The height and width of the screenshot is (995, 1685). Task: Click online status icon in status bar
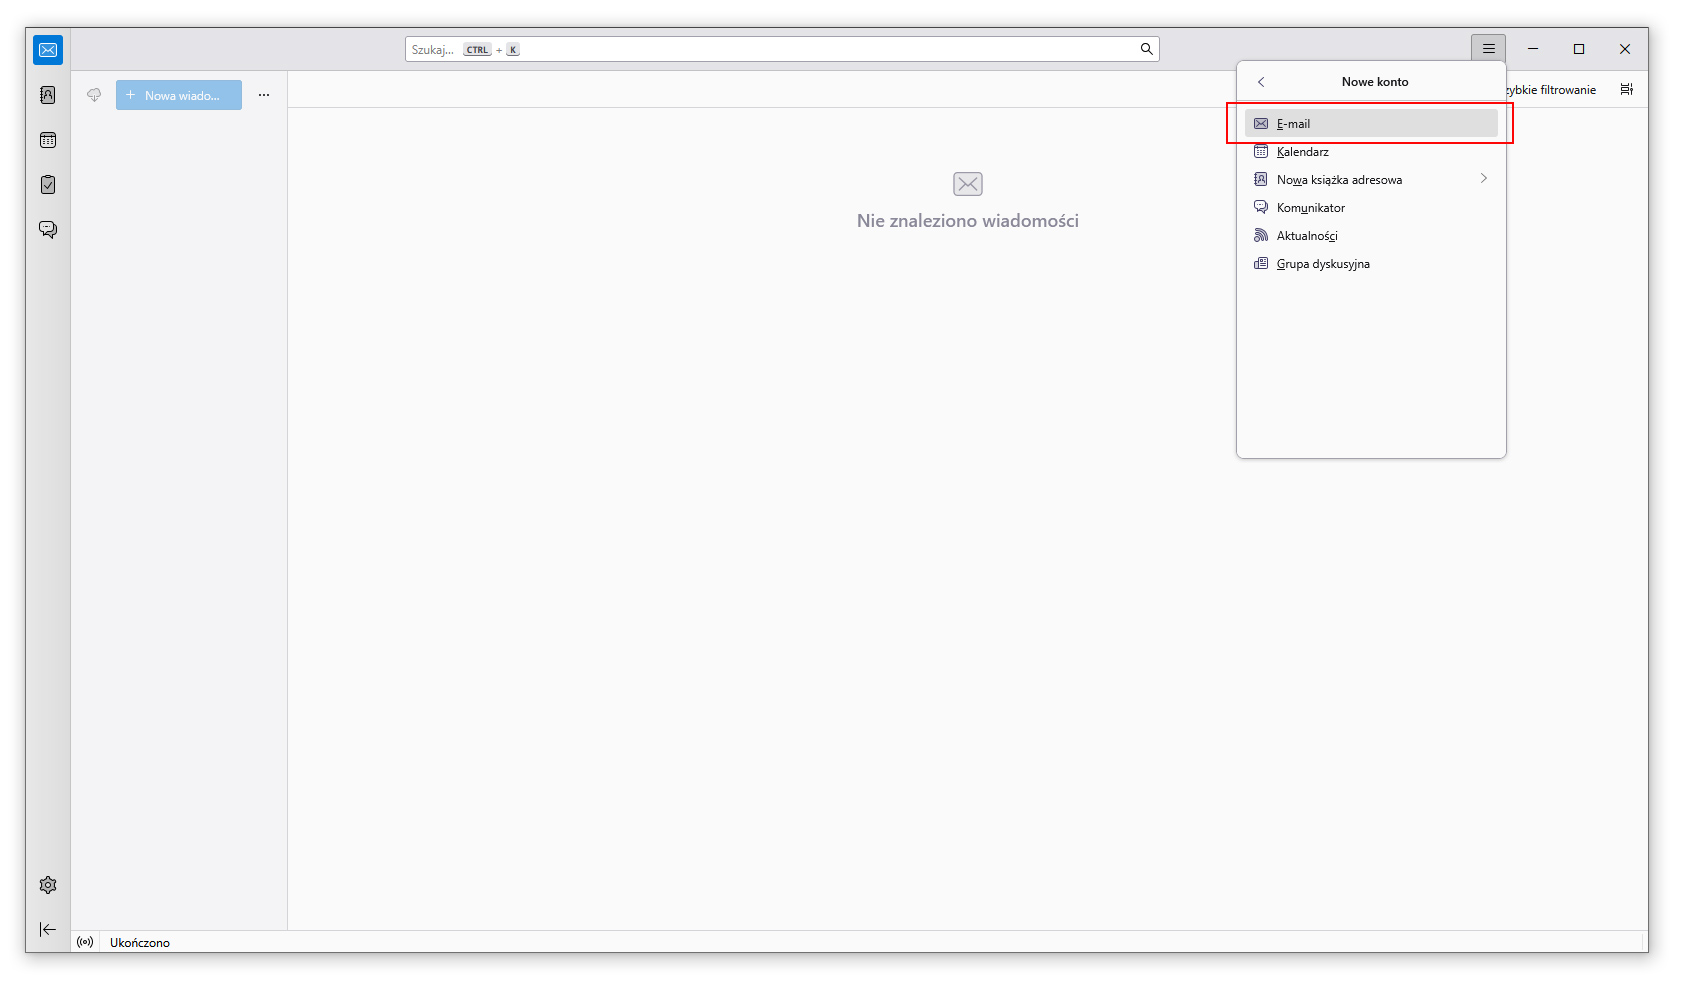point(85,942)
